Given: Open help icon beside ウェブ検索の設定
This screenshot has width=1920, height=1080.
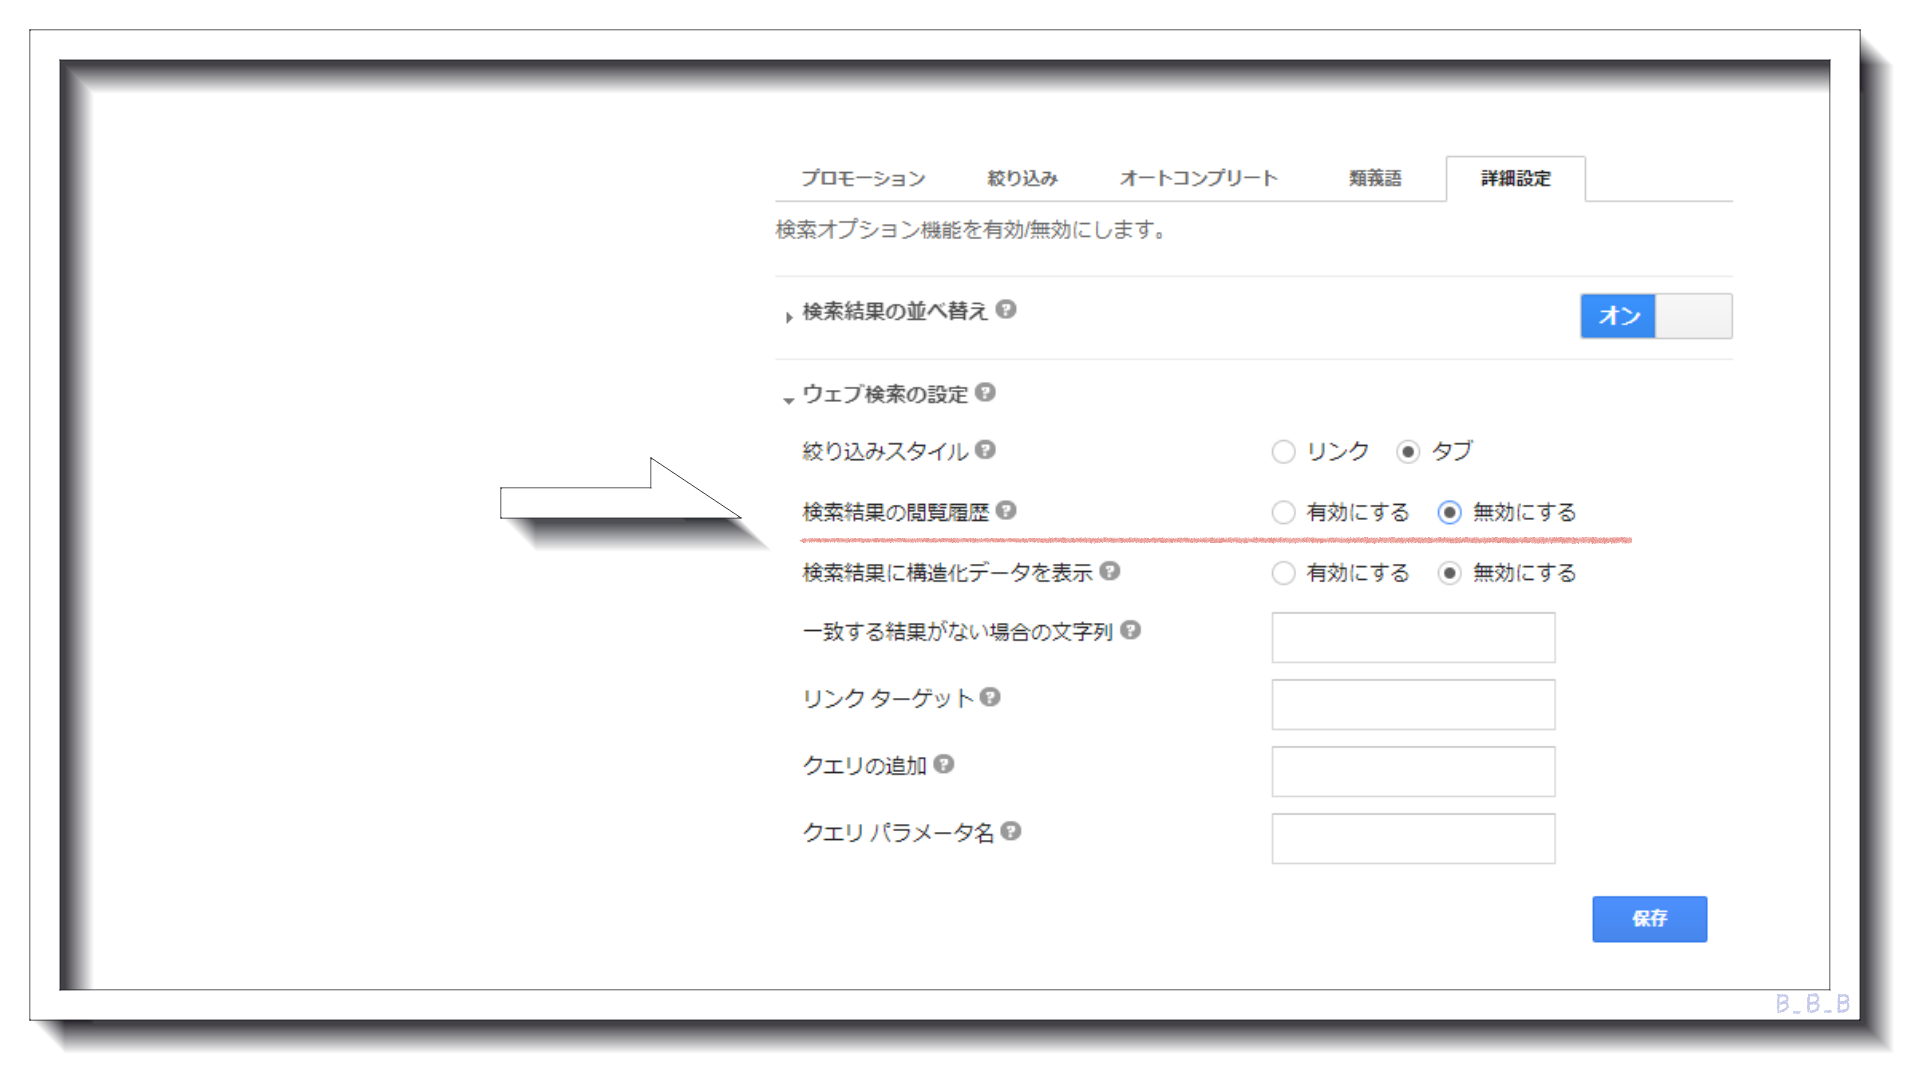Looking at the screenshot, I should point(985,392).
